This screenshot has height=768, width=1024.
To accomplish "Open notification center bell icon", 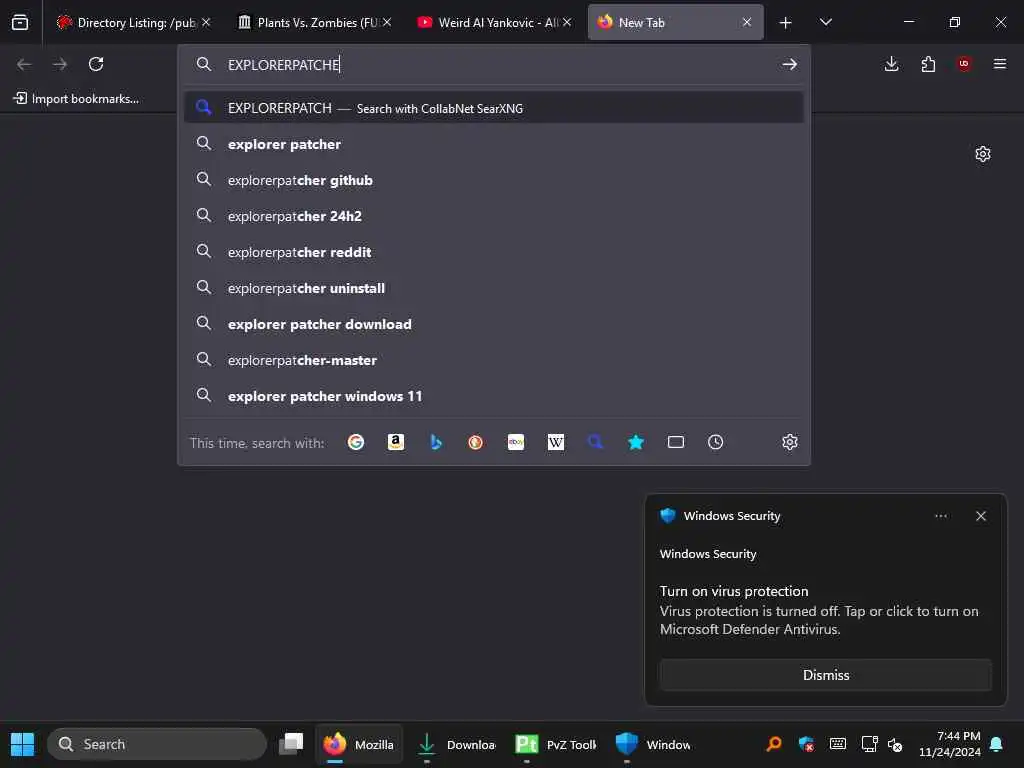I will click(997, 744).
